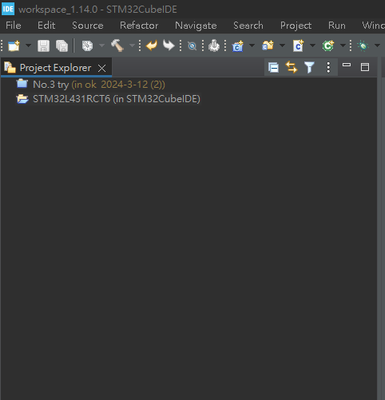The height and width of the screenshot is (400, 385).
Task: Open the Navigate menu
Action: pos(196,25)
